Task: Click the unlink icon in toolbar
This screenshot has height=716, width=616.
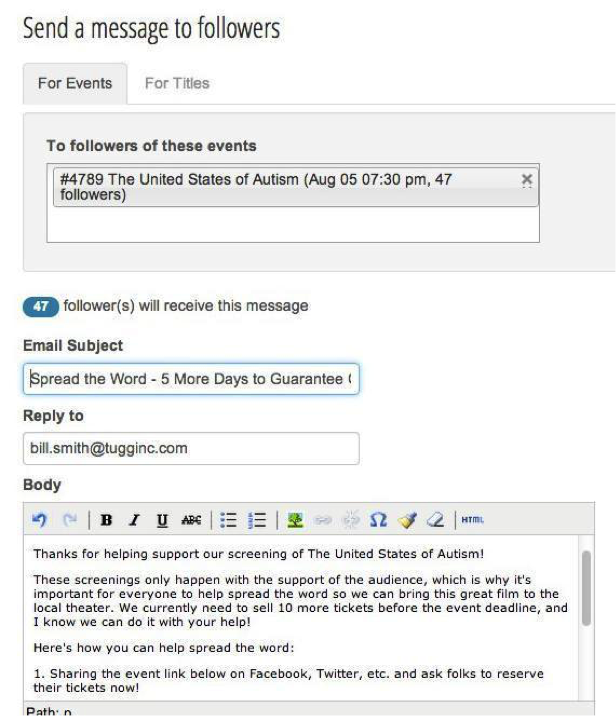Action: pos(351,520)
